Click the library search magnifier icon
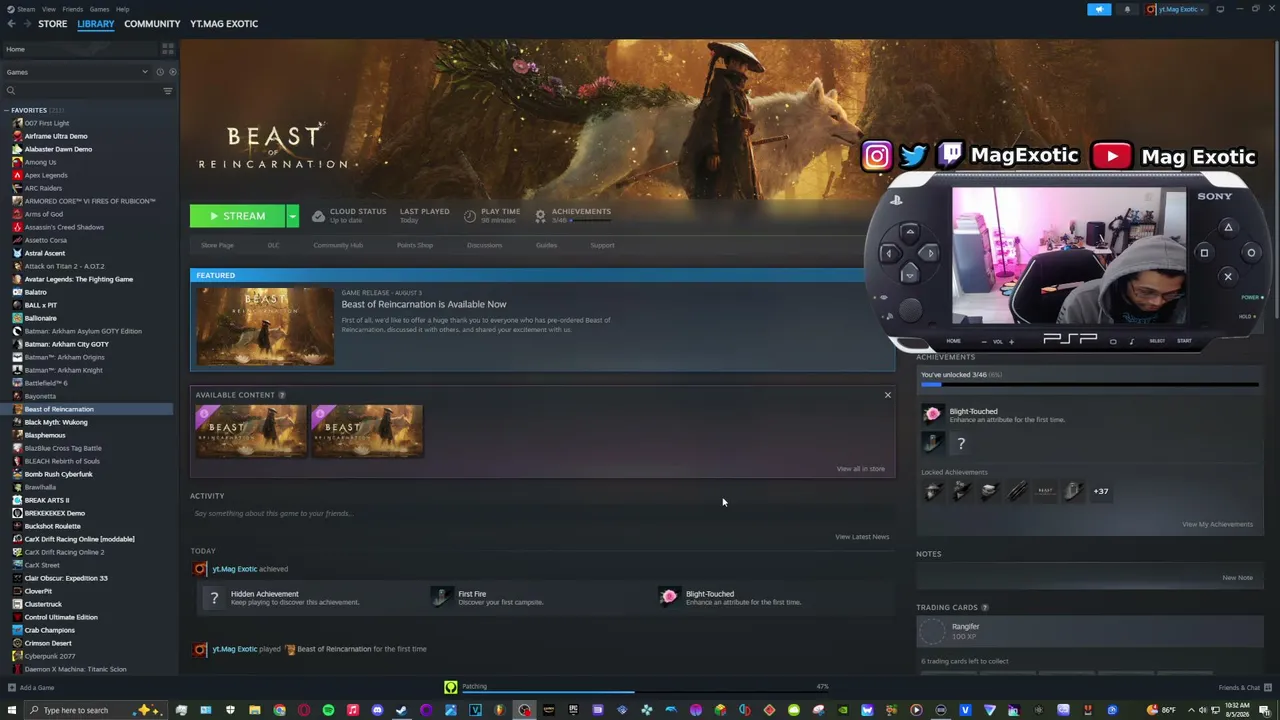1280x720 pixels. pos(11,91)
